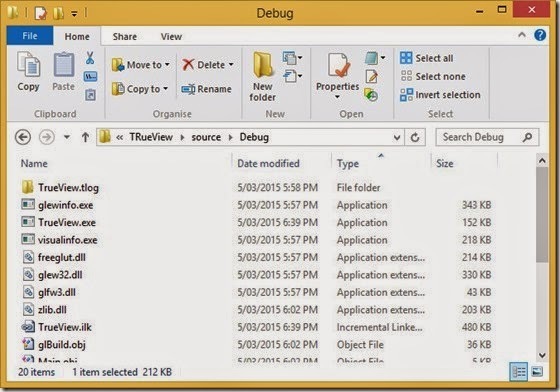
Task: Go back with the left arrow button
Action: click(x=23, y=137)
